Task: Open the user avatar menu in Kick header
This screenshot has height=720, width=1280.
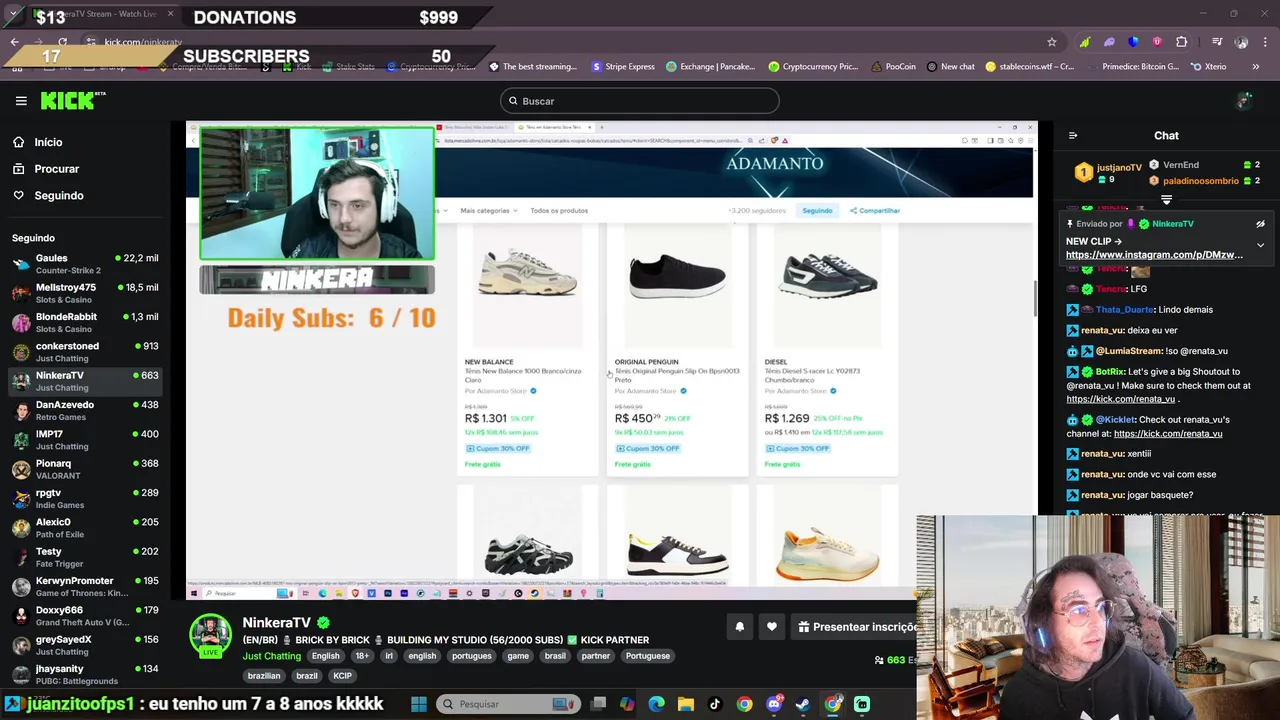Action: pyautogui.click(x=1244, y=101)
